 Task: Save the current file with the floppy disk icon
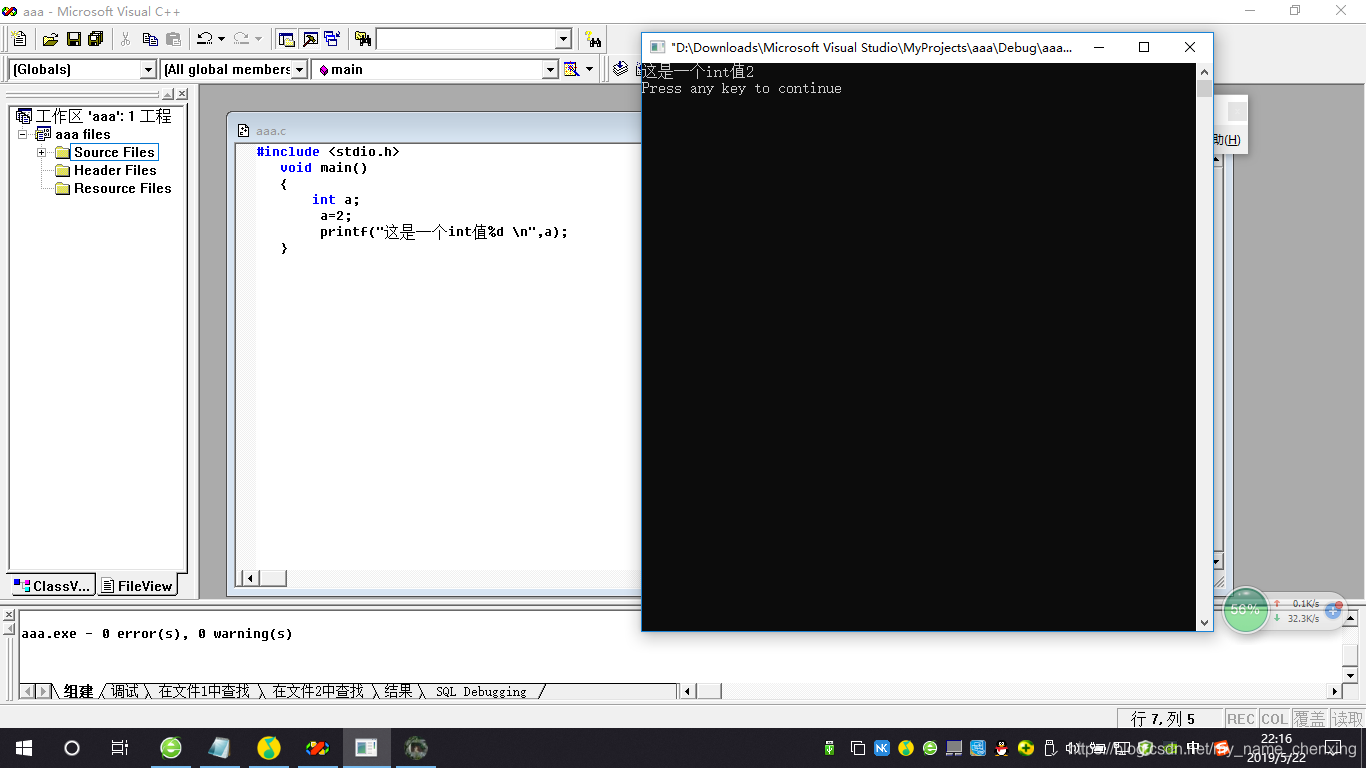73,39
